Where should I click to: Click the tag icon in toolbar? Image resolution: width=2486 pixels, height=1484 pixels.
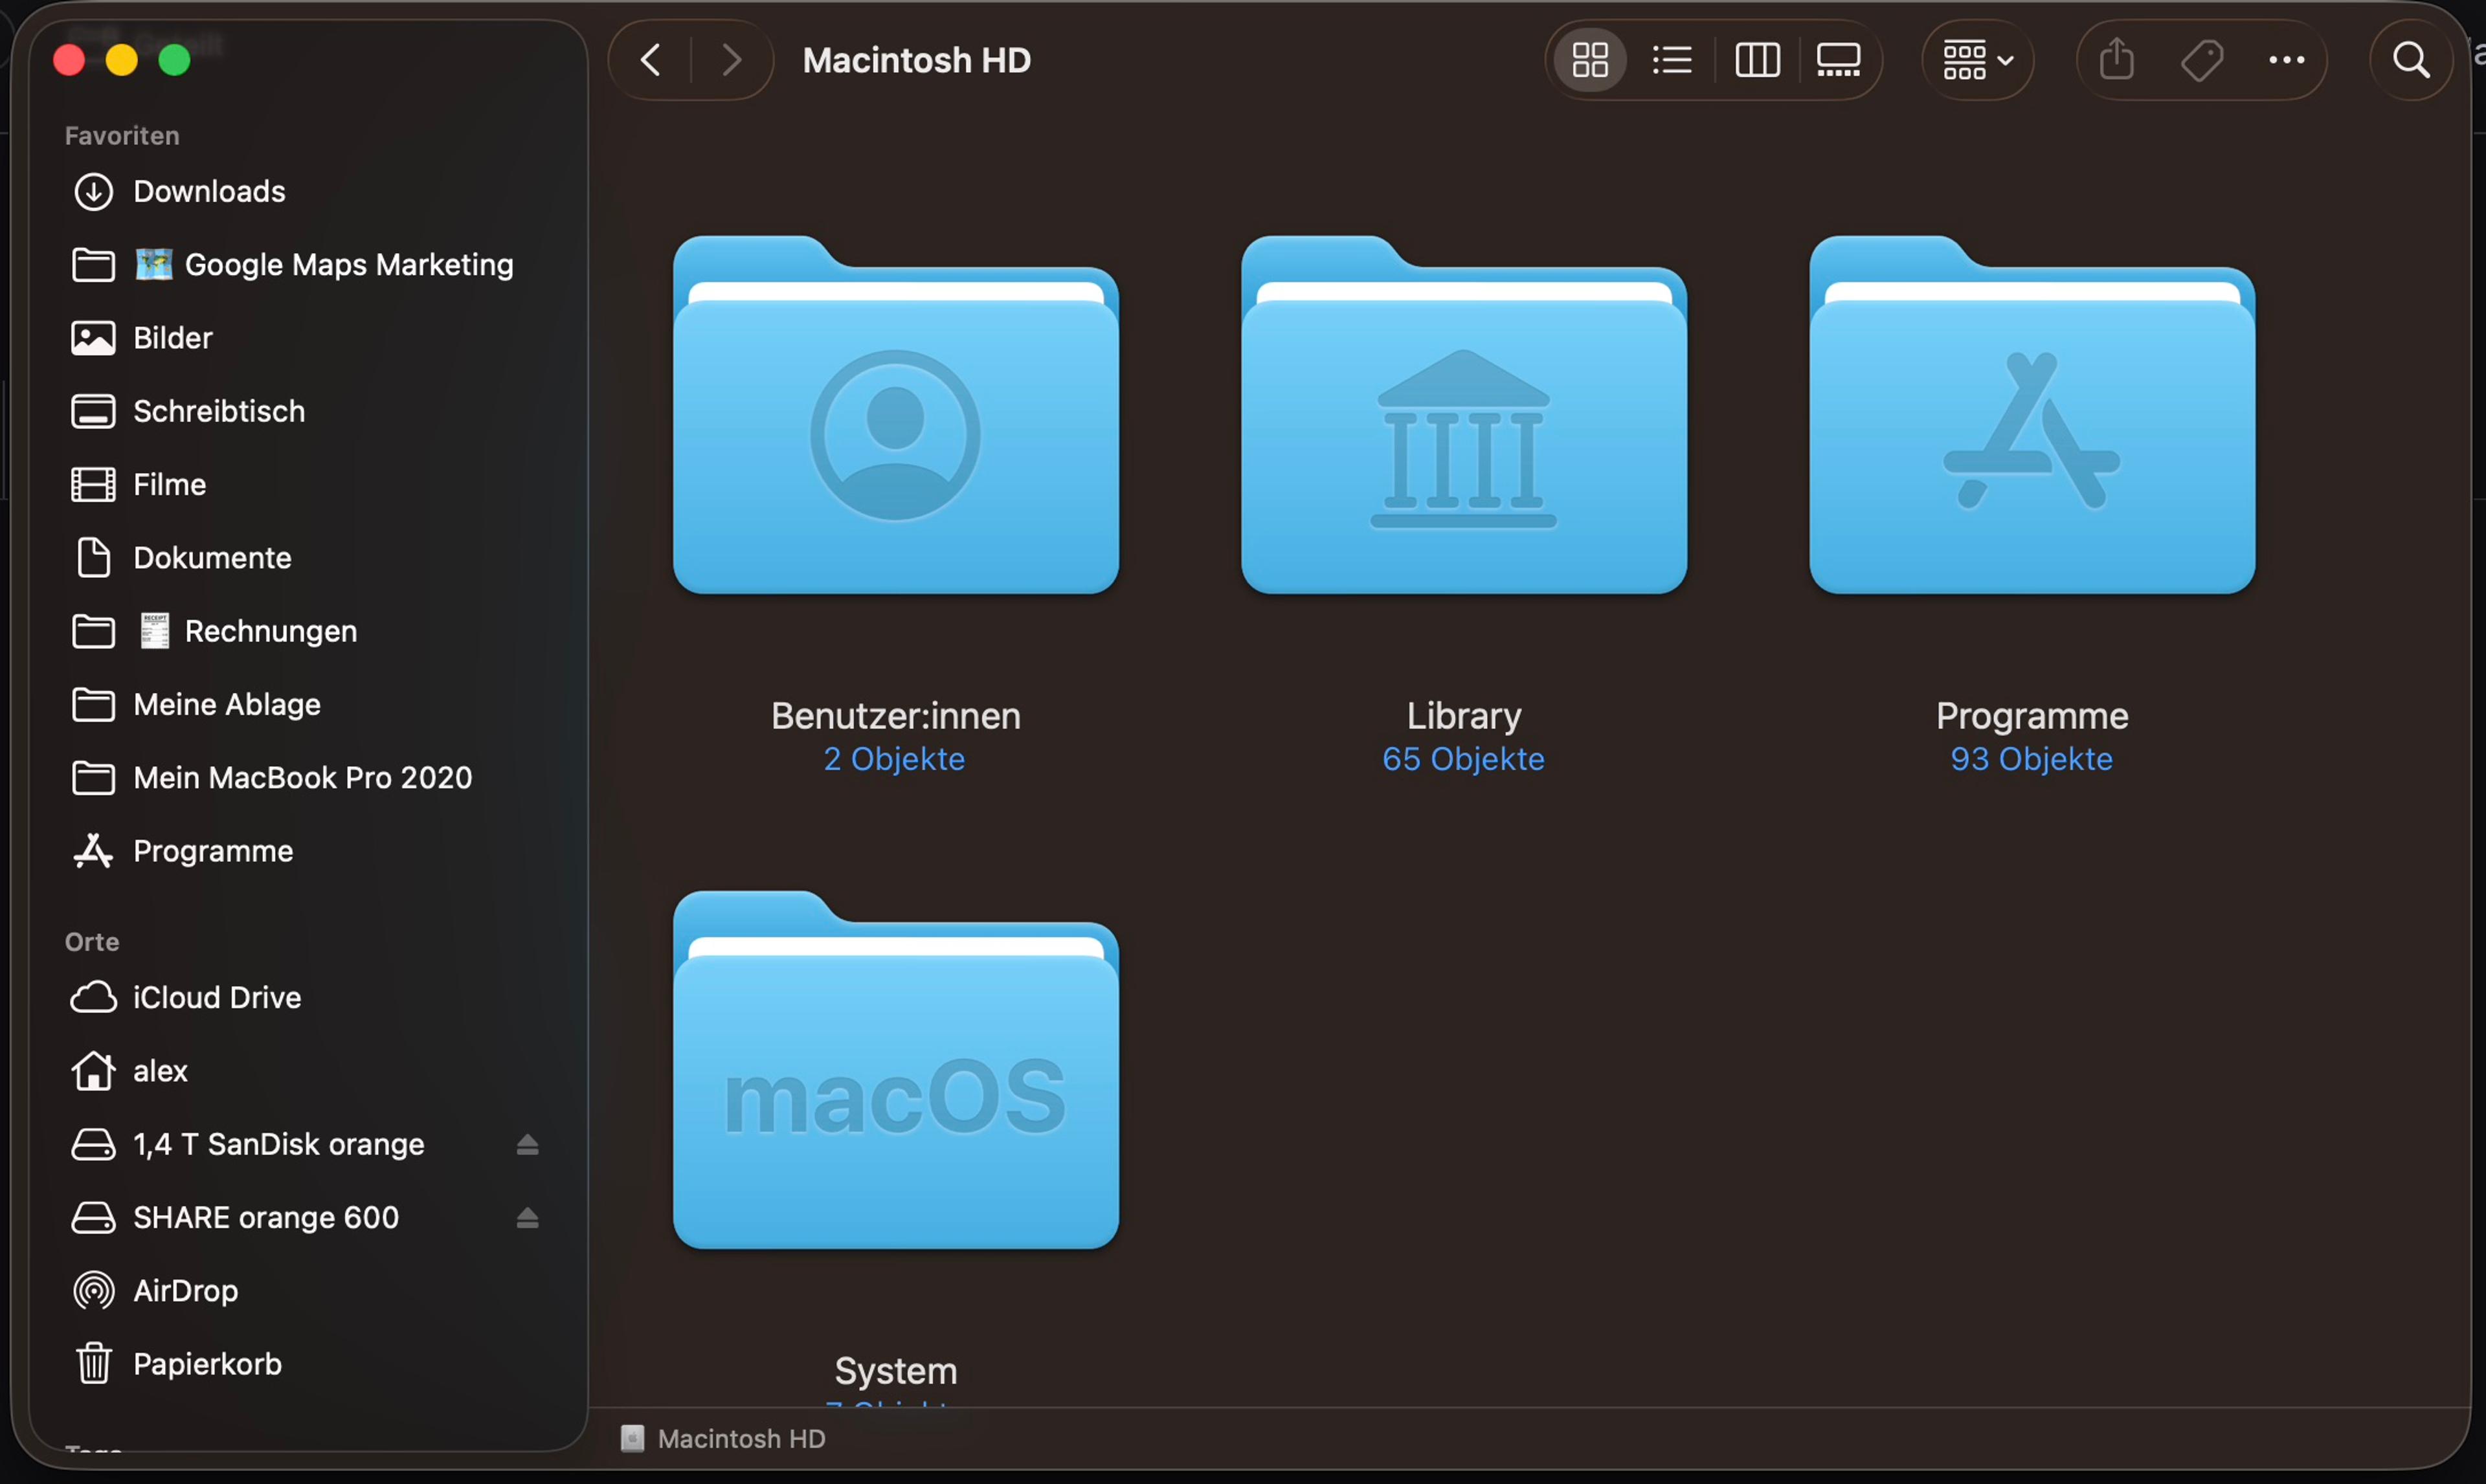click(2202, 60)
